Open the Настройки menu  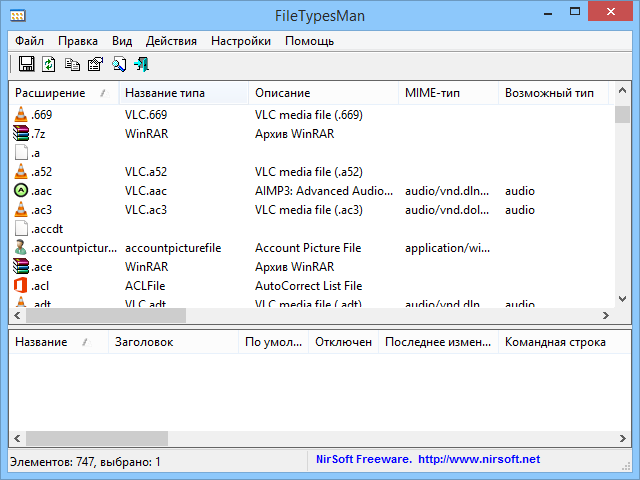pyautogui.click(x=240, y=41)
